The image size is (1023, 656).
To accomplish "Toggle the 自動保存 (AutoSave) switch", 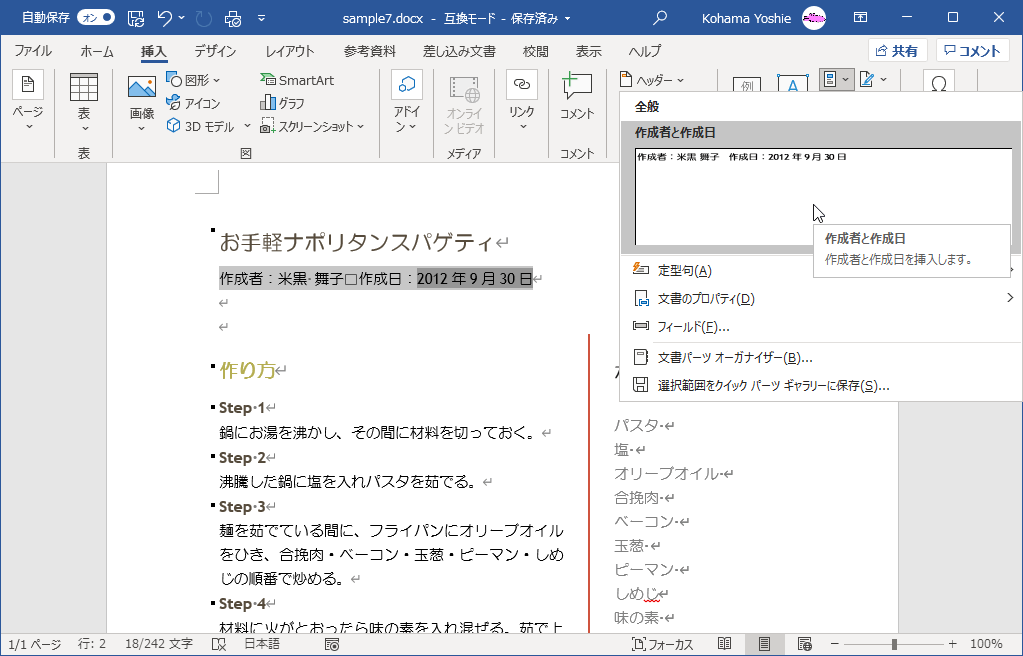I will pos(95,18).
